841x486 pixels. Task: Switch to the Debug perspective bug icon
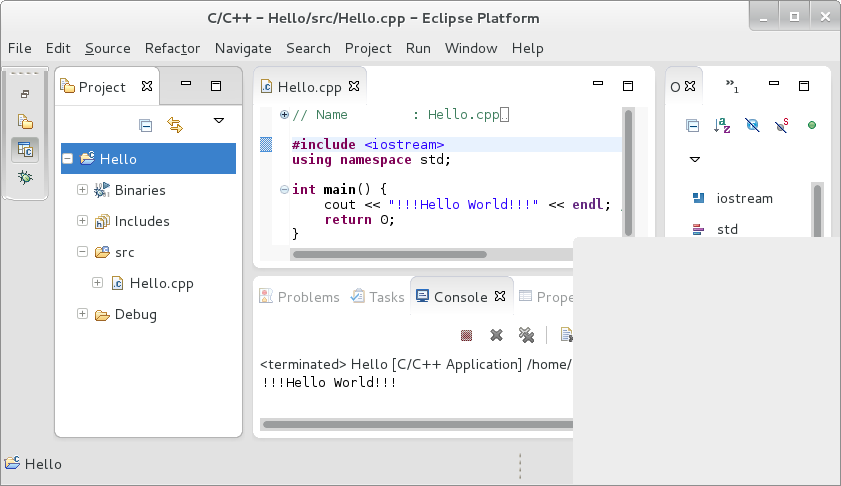coord(25,177)
